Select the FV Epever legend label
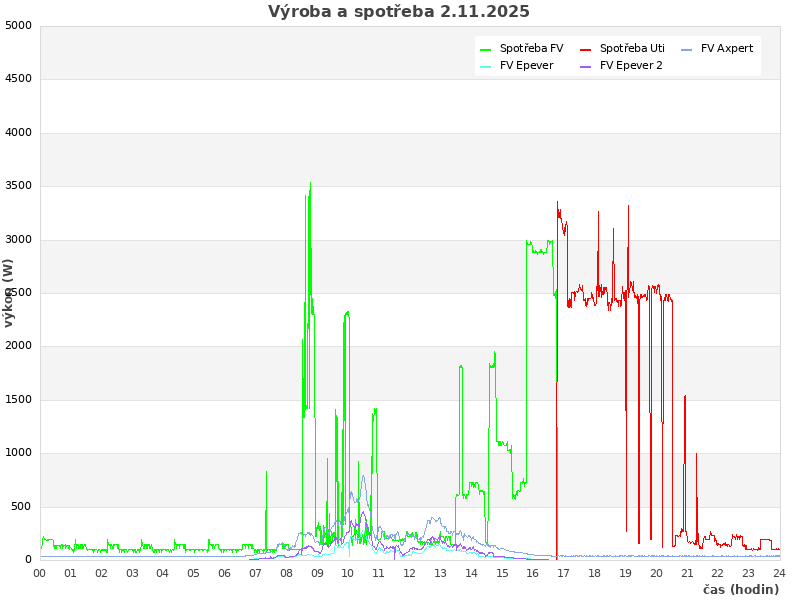 tap(526, 66)
